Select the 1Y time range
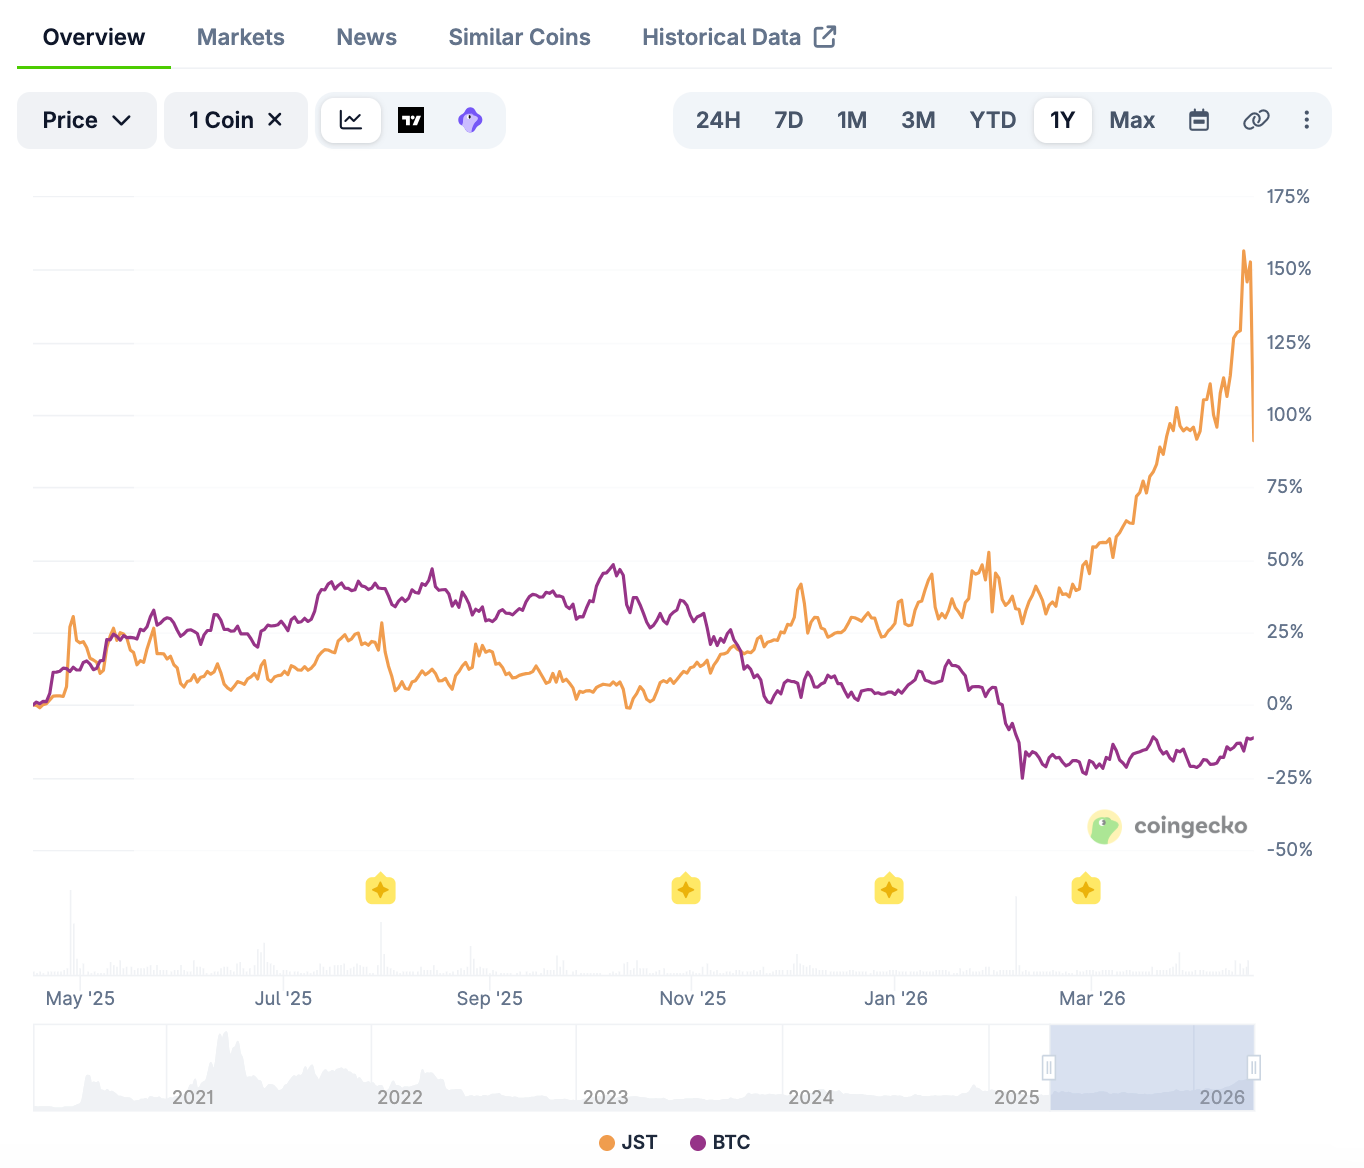This screenshot has width=1364, height=1168. (x=1062, y=120)
